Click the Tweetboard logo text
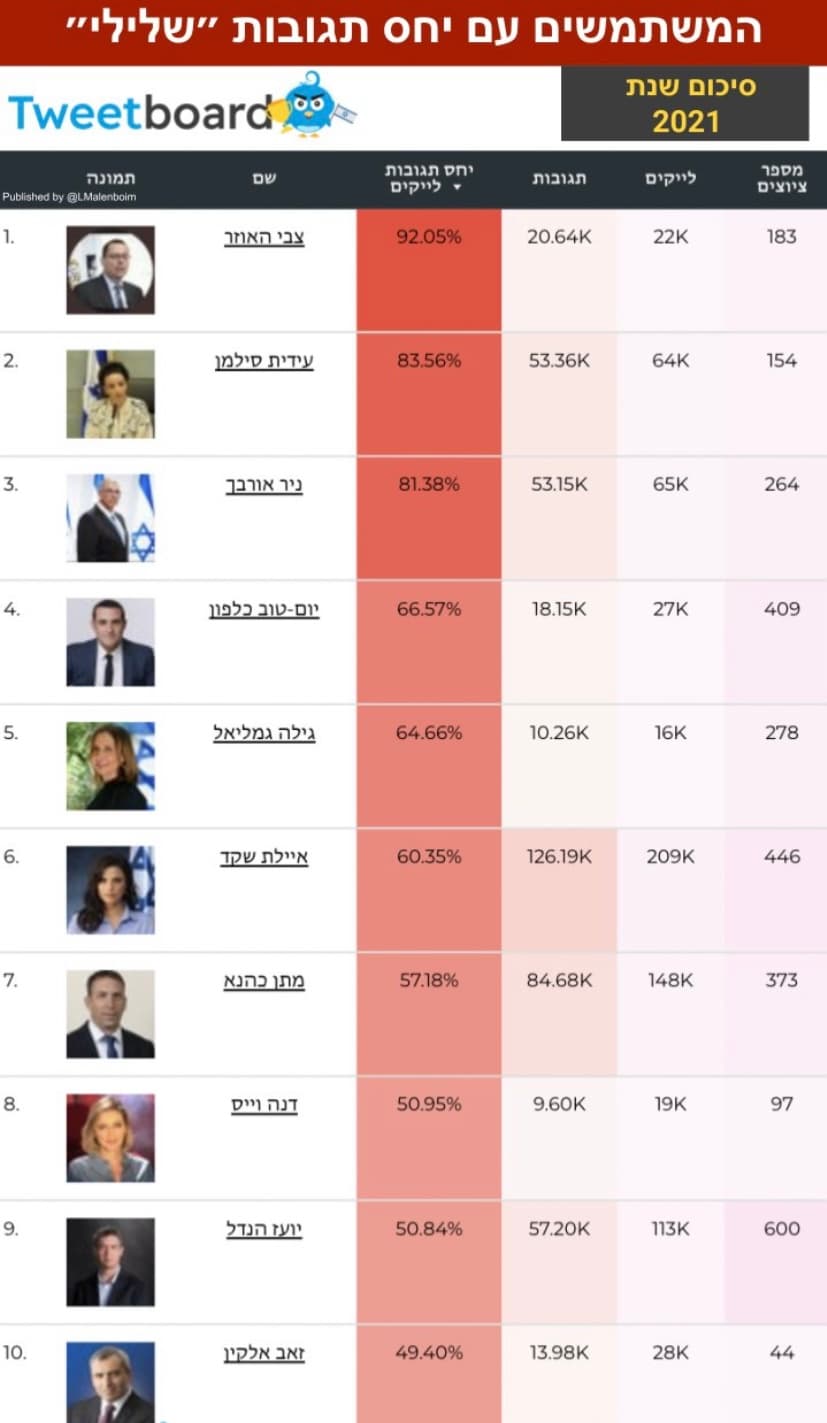This screenshot has height=1423, width=827. [140, 113]
